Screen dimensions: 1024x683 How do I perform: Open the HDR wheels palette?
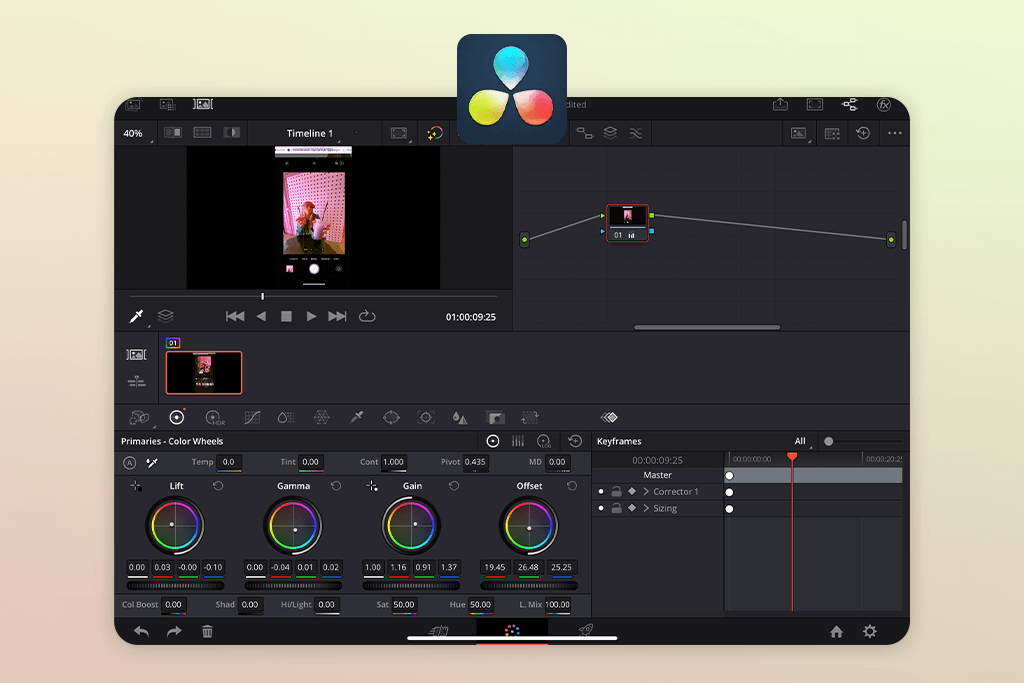pos(215,417)
